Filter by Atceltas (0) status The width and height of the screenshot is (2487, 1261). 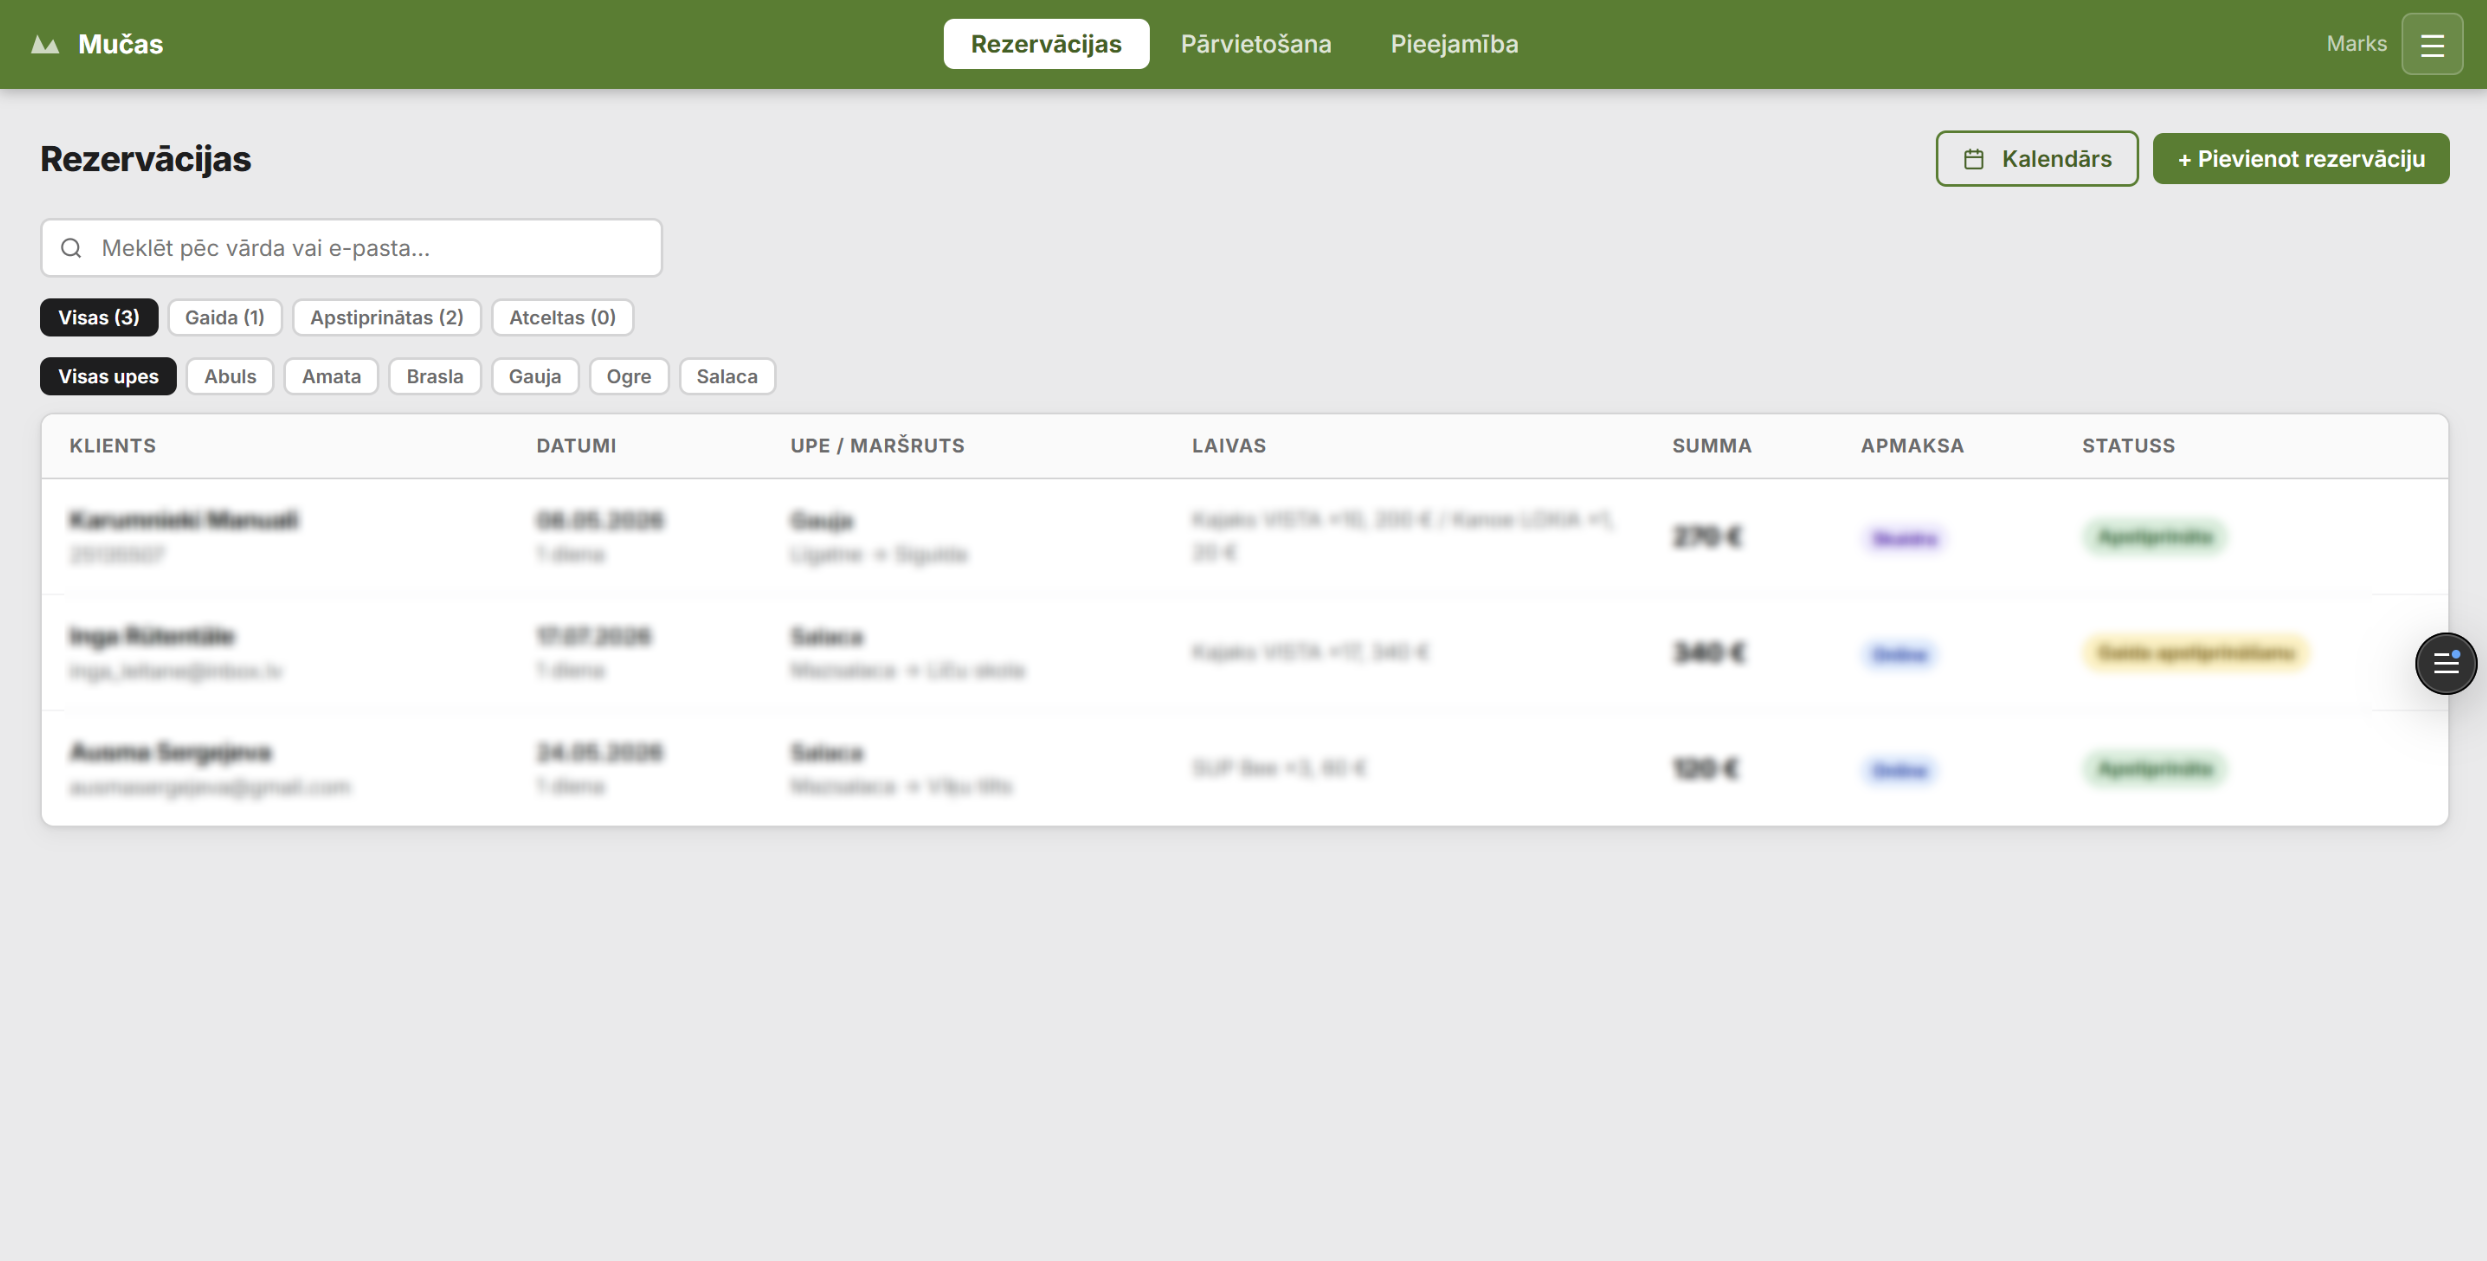[562, 317]
